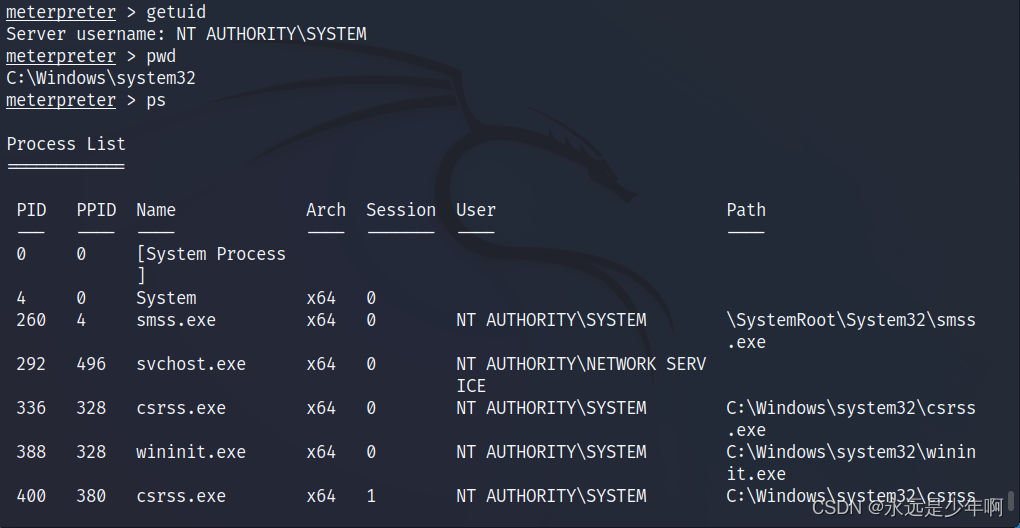The image size is (1020, 528).
Task: Select csrss.exe name in PID 400 row
Action: pos(181,496)
